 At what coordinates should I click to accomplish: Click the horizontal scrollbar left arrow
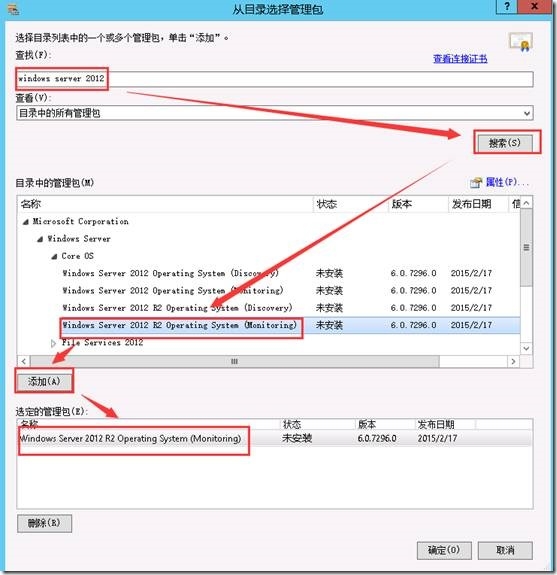pos(23,362)
